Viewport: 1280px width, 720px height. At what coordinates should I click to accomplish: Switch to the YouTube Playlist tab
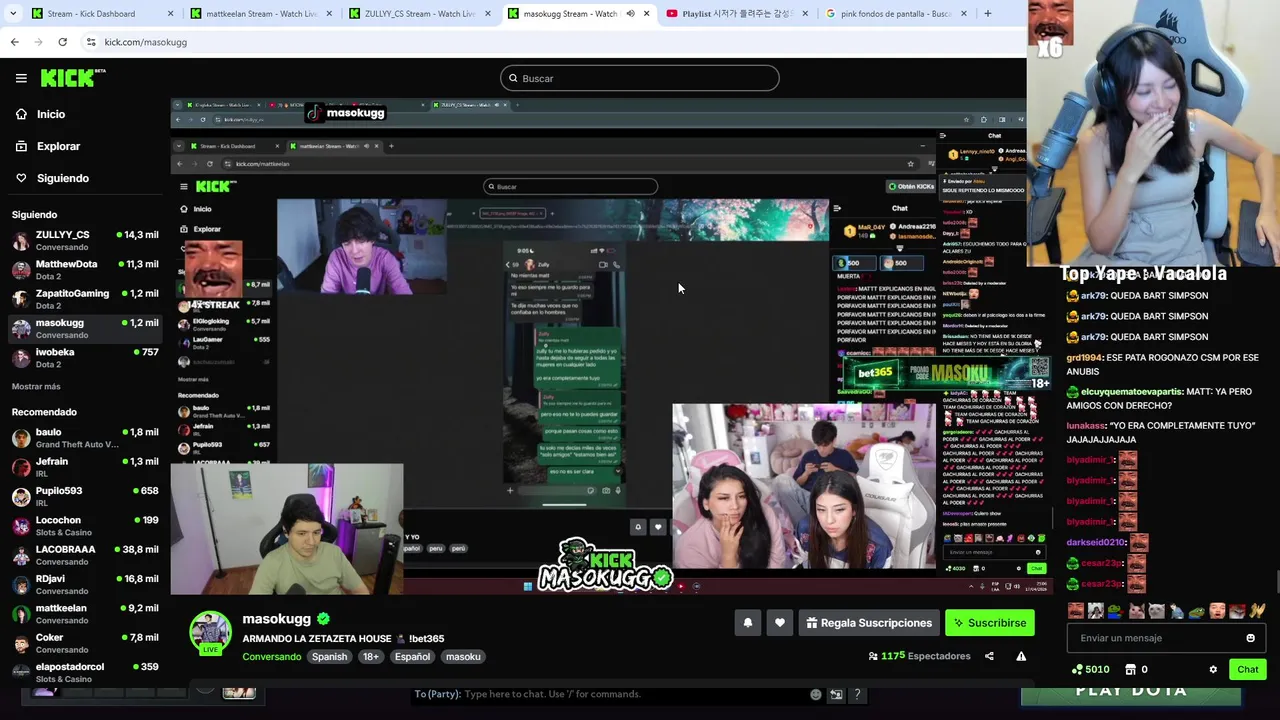(738, 14)
